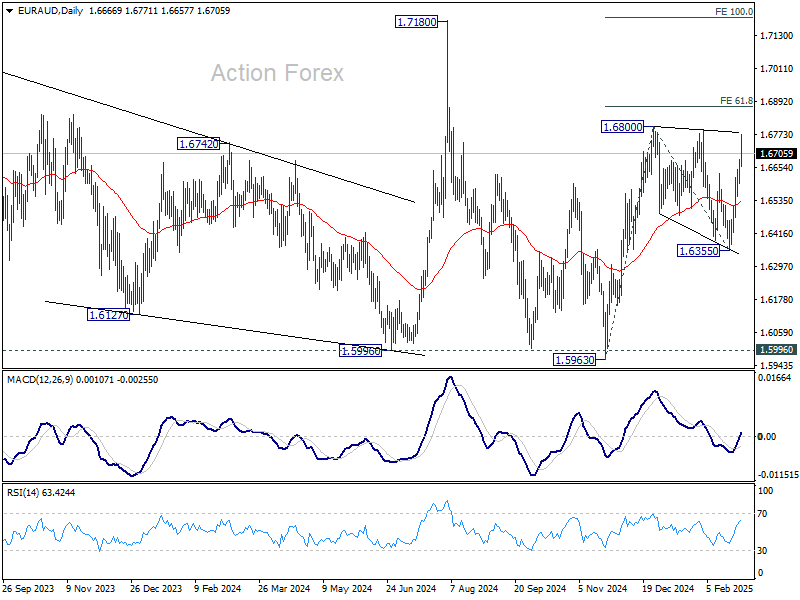Open the EURAUD chart dropdown triangle
Screen dimensions: 800x600
[x=10, y=11]
